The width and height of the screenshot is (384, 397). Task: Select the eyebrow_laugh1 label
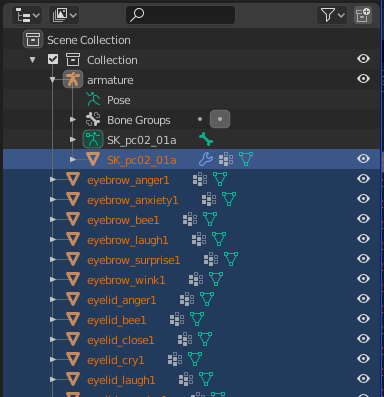[128, 240]
